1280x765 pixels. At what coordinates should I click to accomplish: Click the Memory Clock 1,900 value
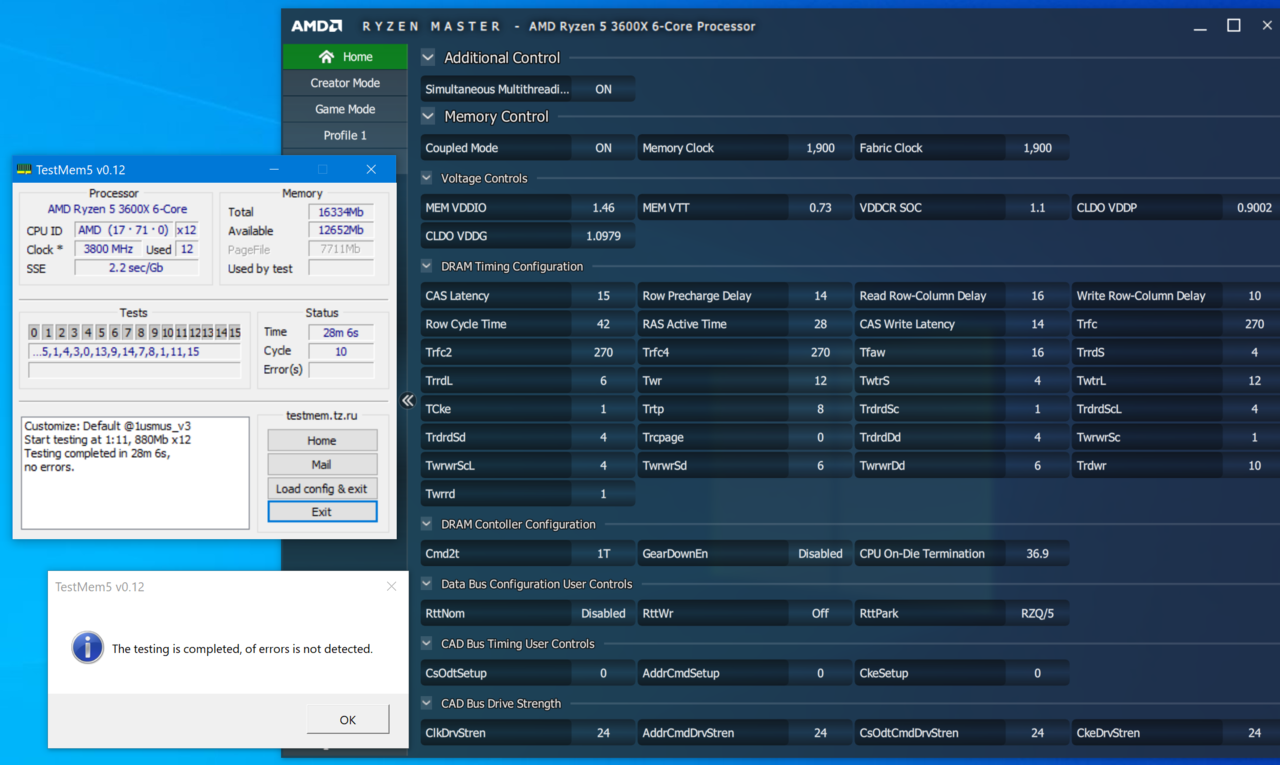pos(820,148)
